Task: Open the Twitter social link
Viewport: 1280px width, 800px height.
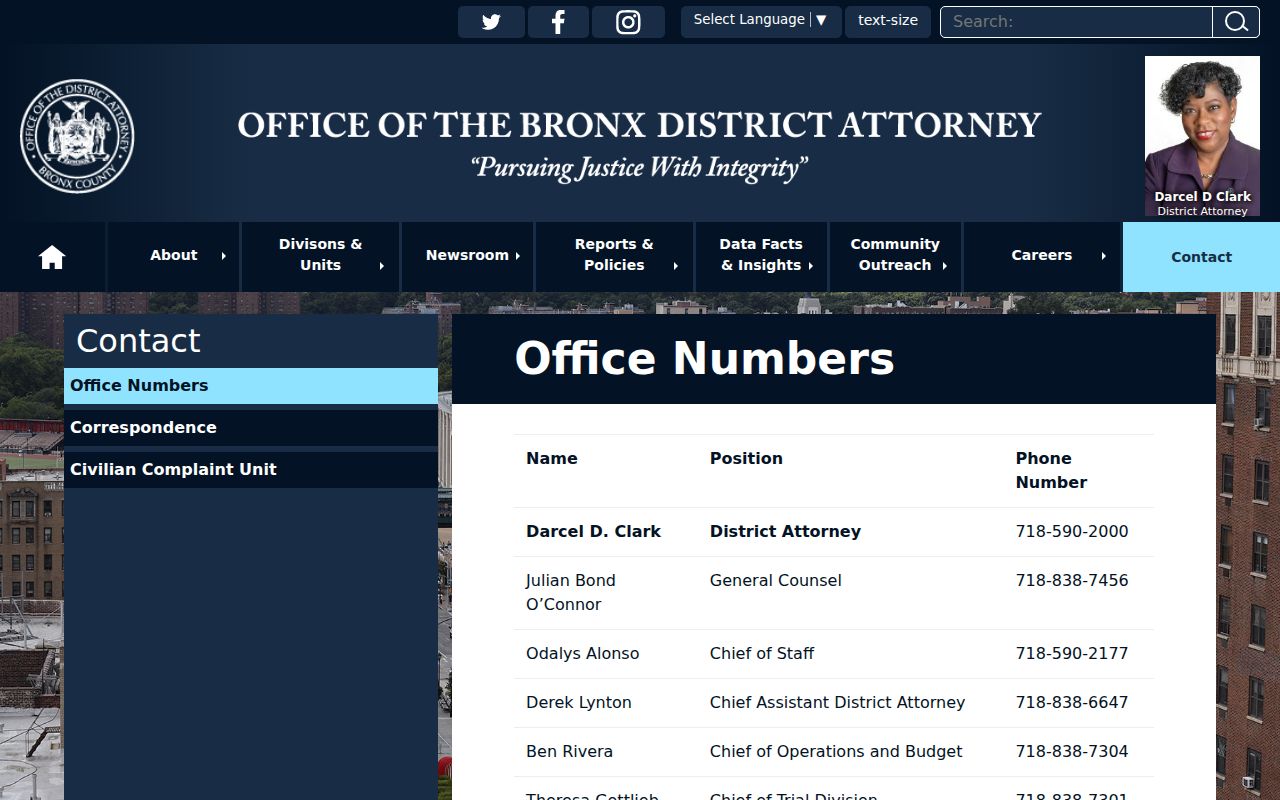Action: pos(491,22)
